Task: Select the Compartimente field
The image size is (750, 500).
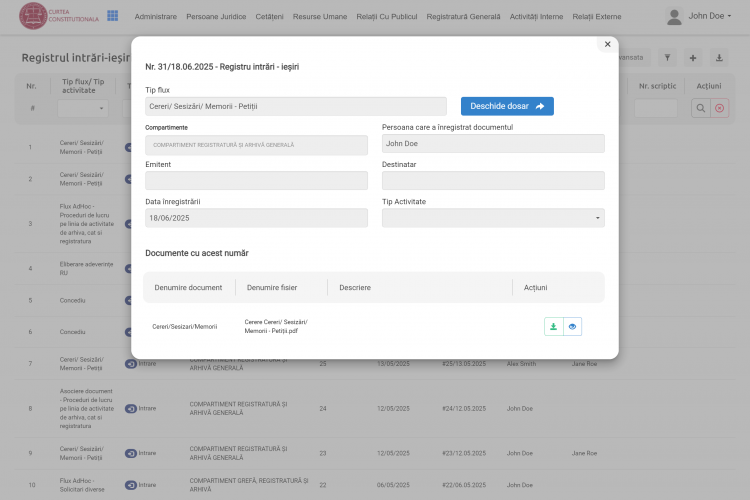Action: pos(256,145)
